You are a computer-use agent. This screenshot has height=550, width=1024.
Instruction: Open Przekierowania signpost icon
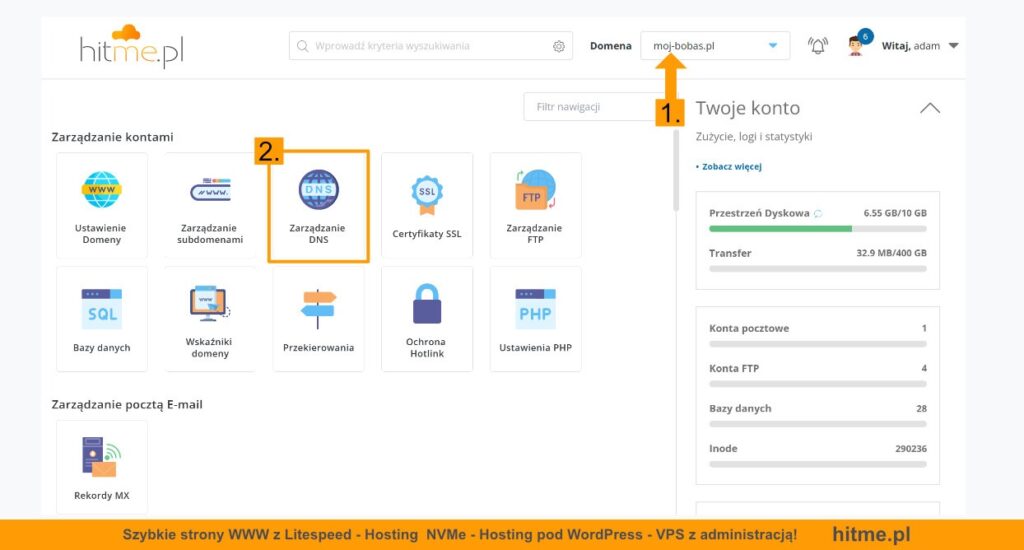coord(318,308)
